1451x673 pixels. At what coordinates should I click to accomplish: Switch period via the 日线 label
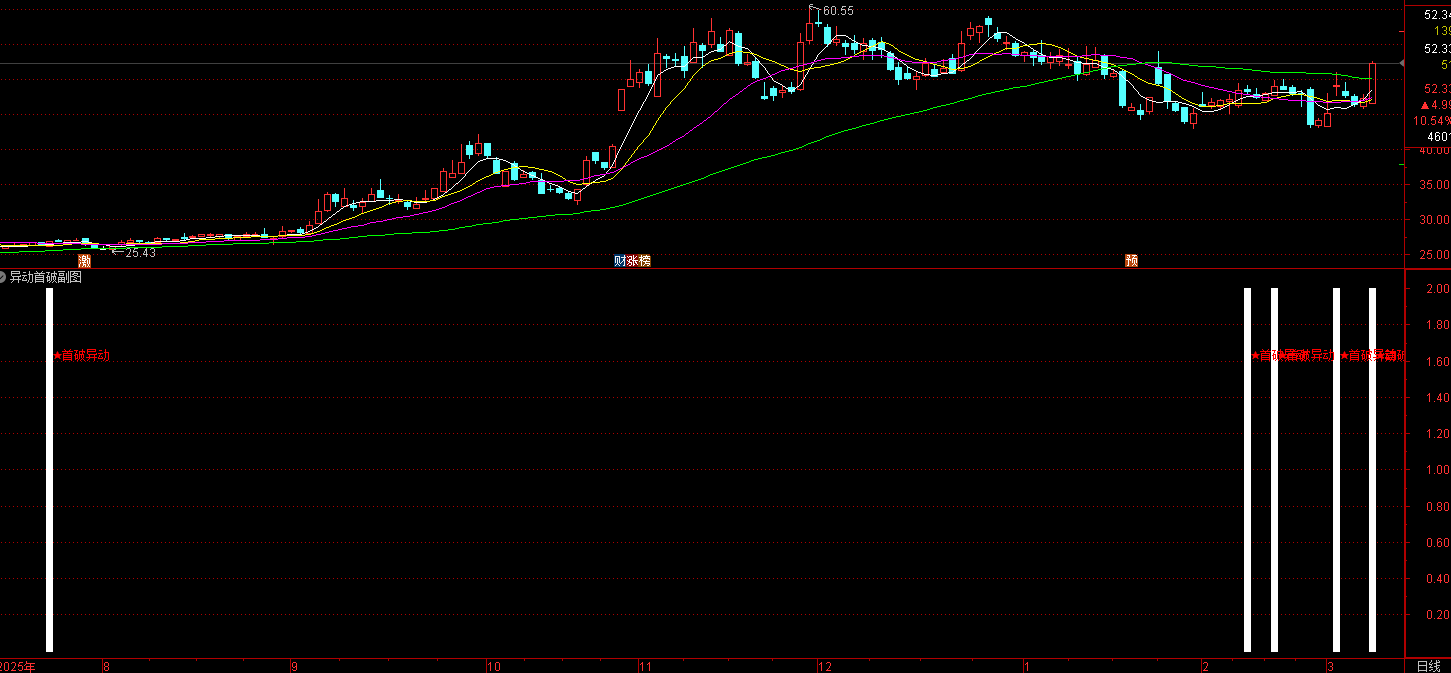[x=1429, y=666]
